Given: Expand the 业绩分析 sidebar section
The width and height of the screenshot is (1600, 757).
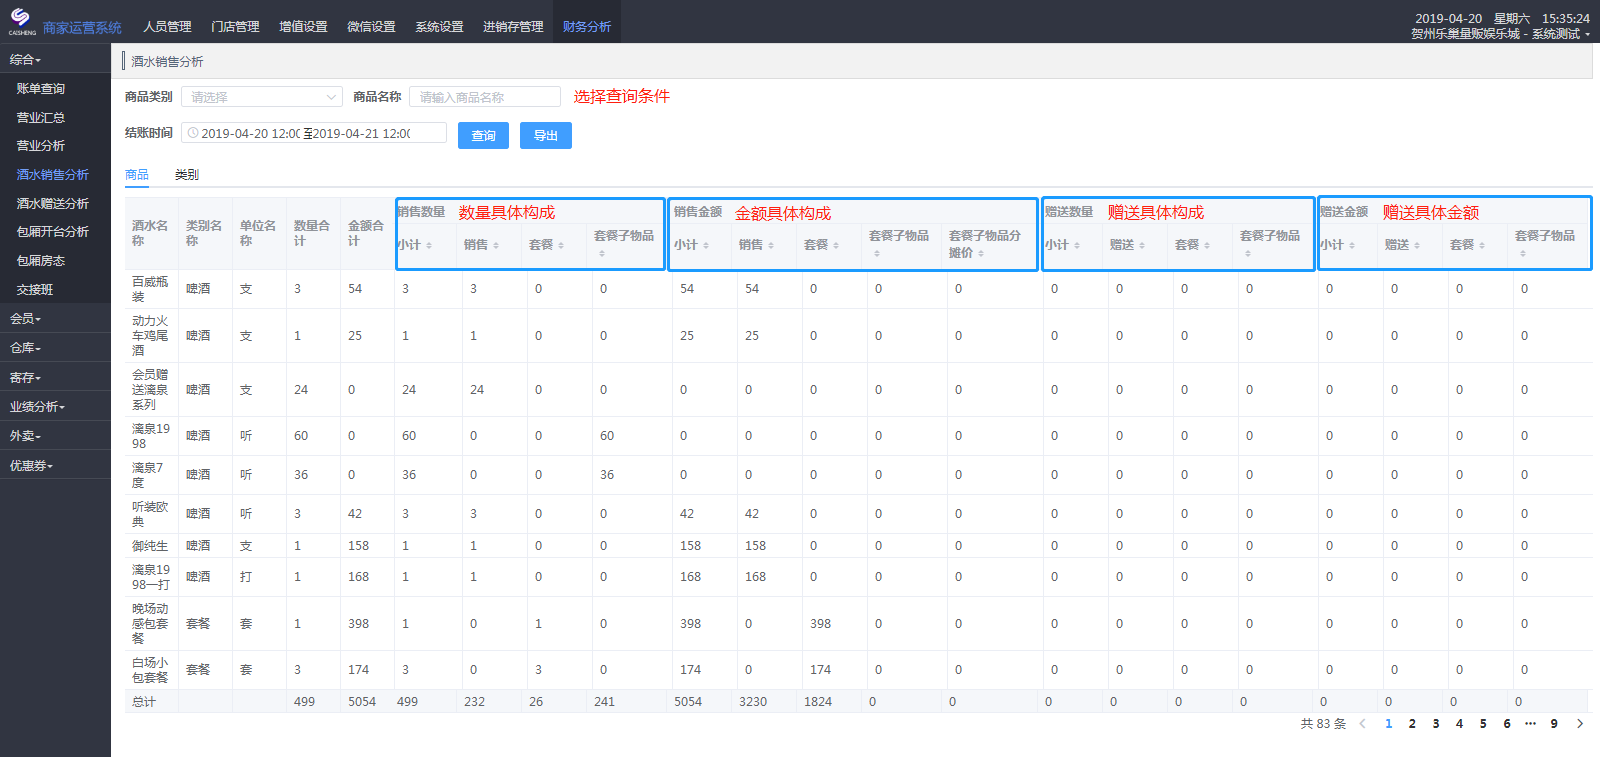Looking at the screenshot, I should pyautogui.click(x=55, y=407).
